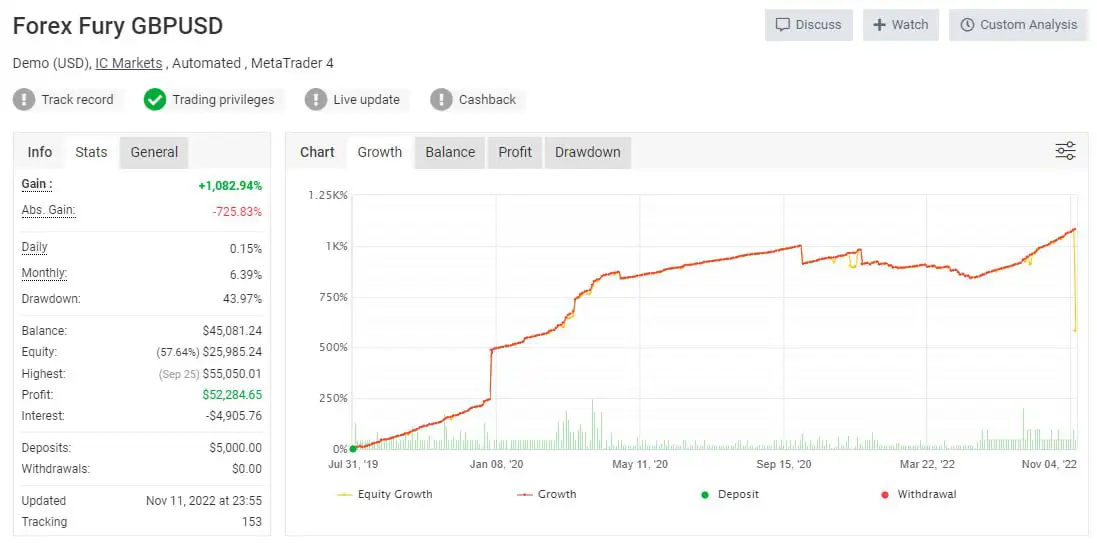Click the Custom Analysis clock icon

point(967,25)
